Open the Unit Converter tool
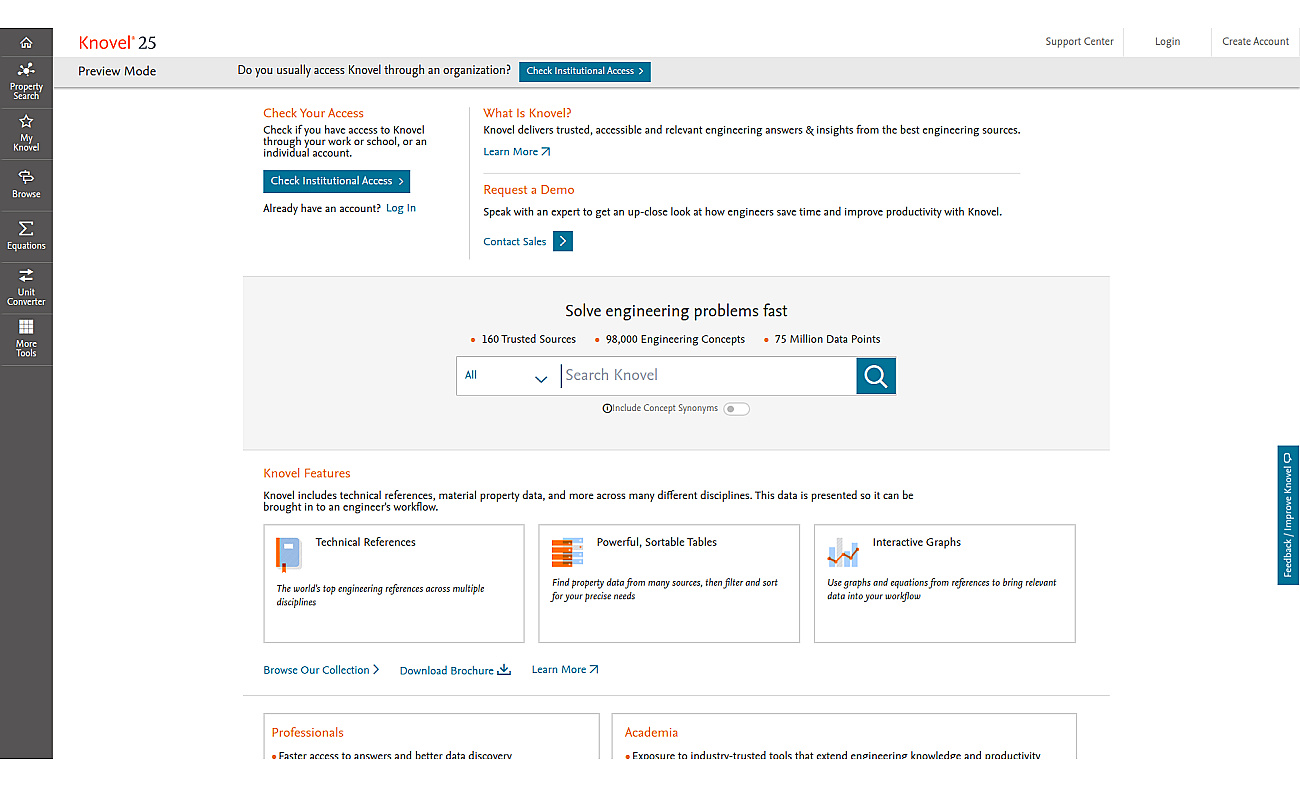 point(26,286)
